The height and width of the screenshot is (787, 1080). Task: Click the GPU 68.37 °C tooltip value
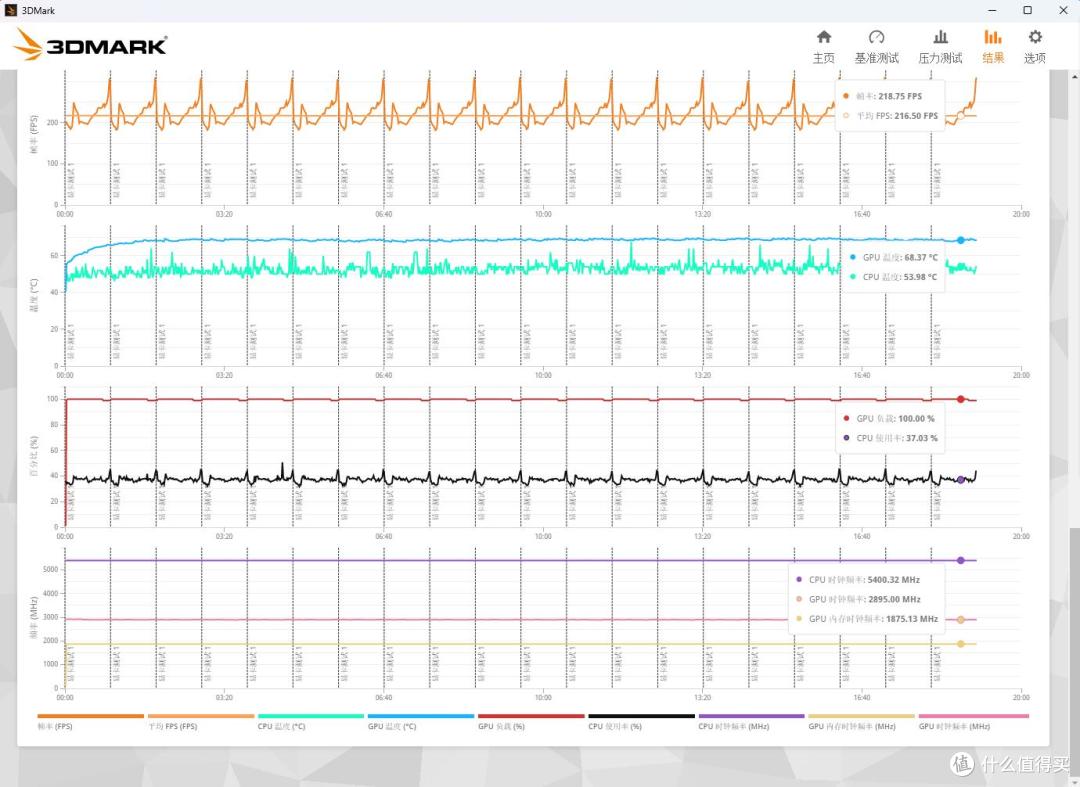921,258
